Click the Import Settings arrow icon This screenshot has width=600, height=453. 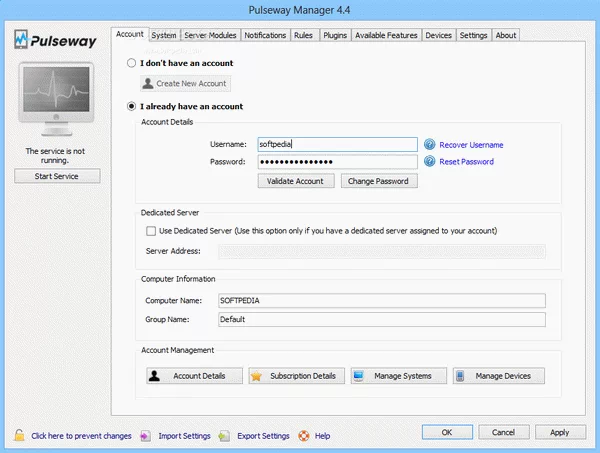pos(145,436)
